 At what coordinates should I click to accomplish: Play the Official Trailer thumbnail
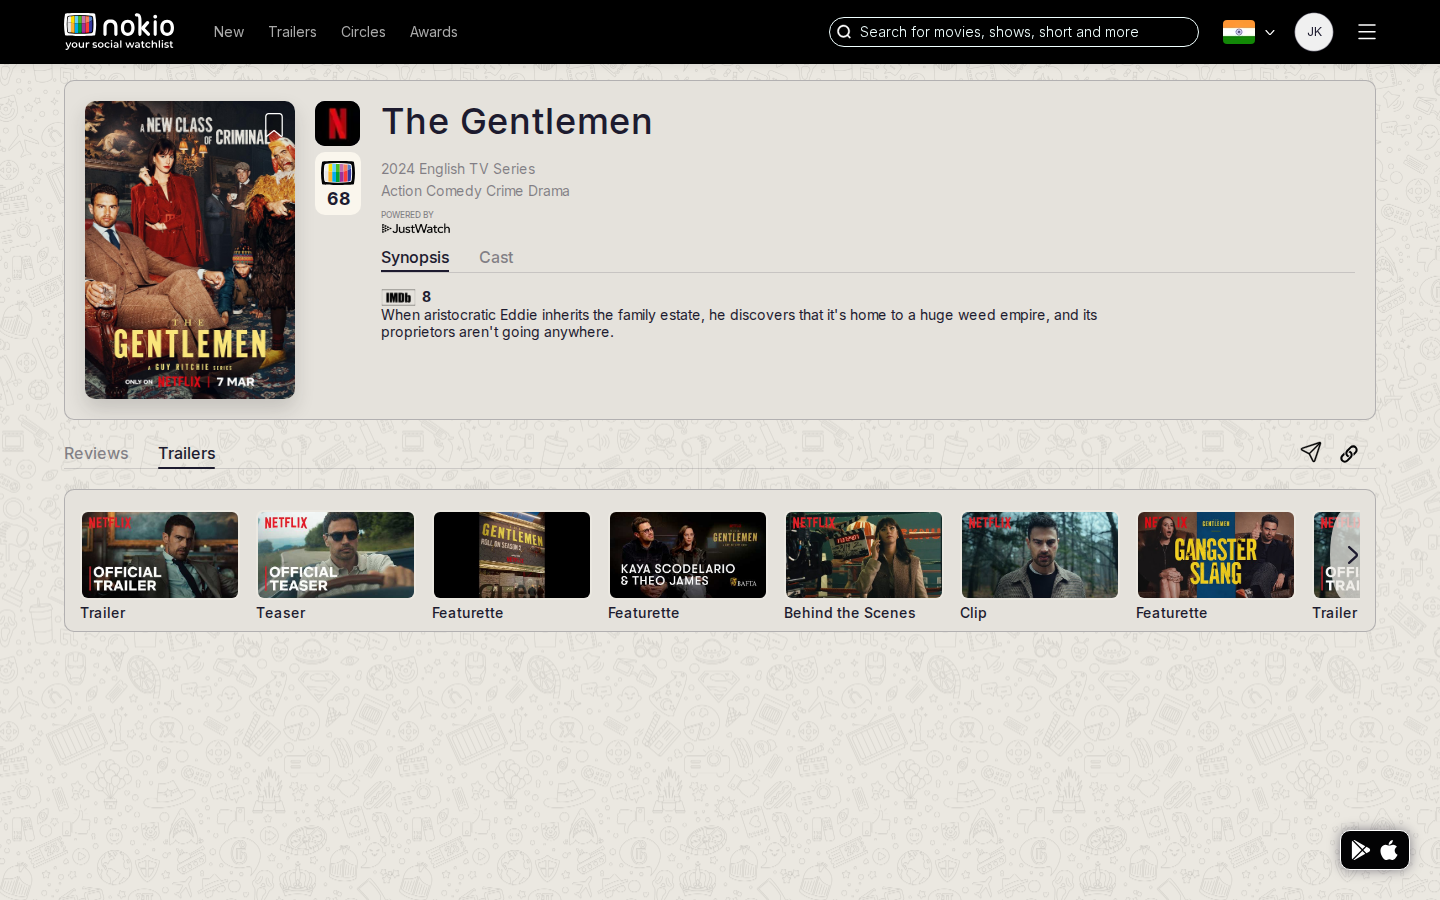(160, 555)
